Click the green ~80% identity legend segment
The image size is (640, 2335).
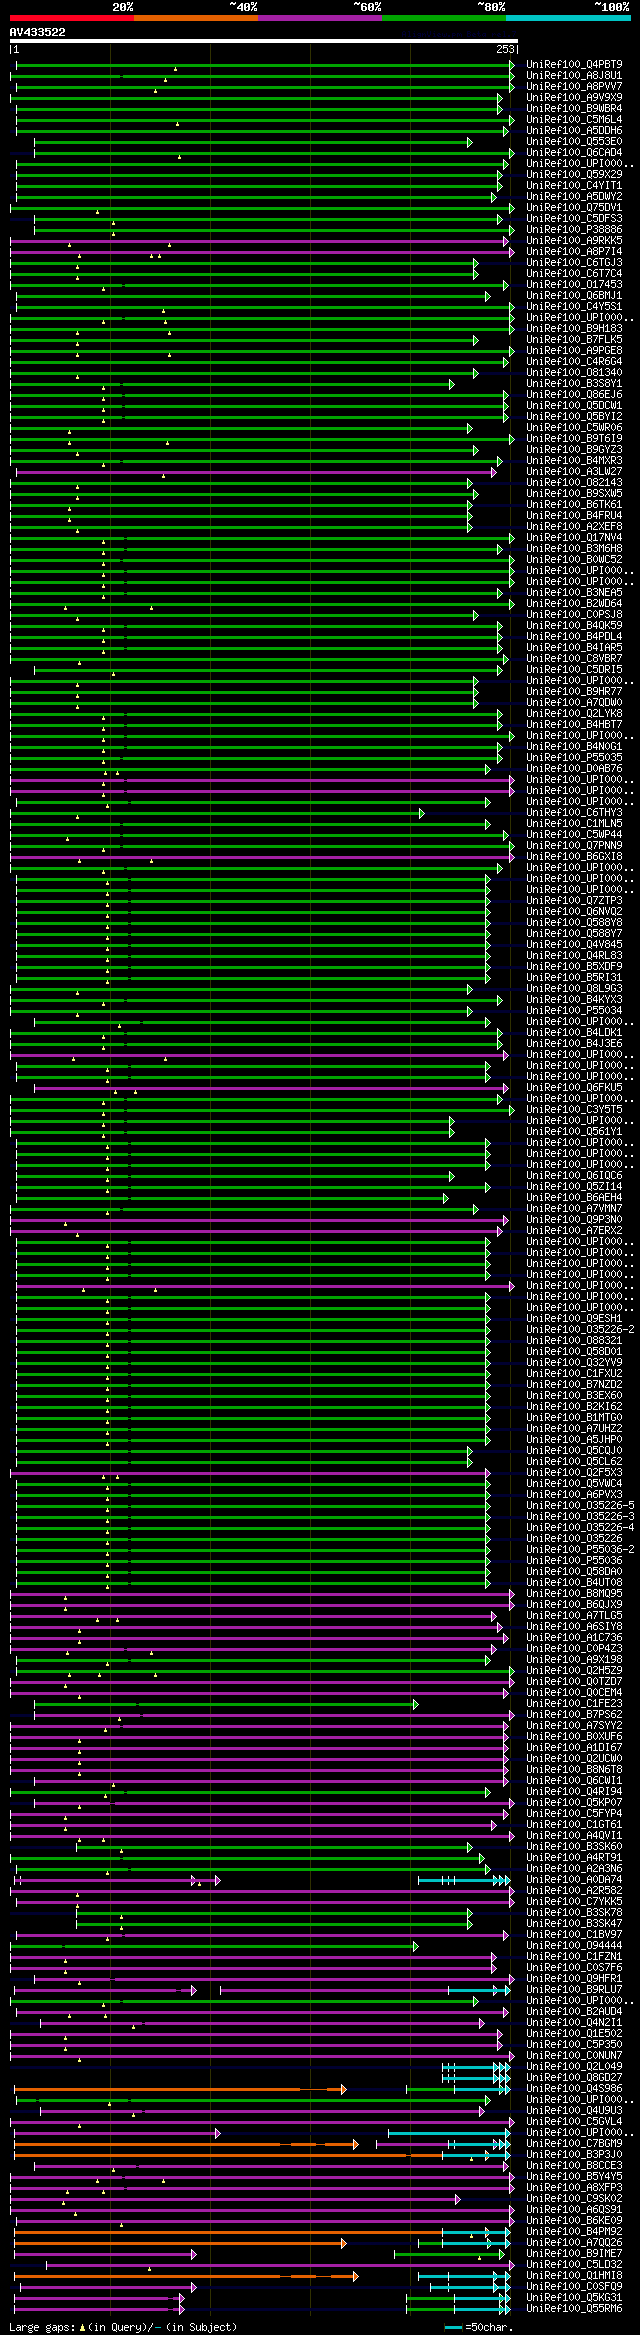444,17
